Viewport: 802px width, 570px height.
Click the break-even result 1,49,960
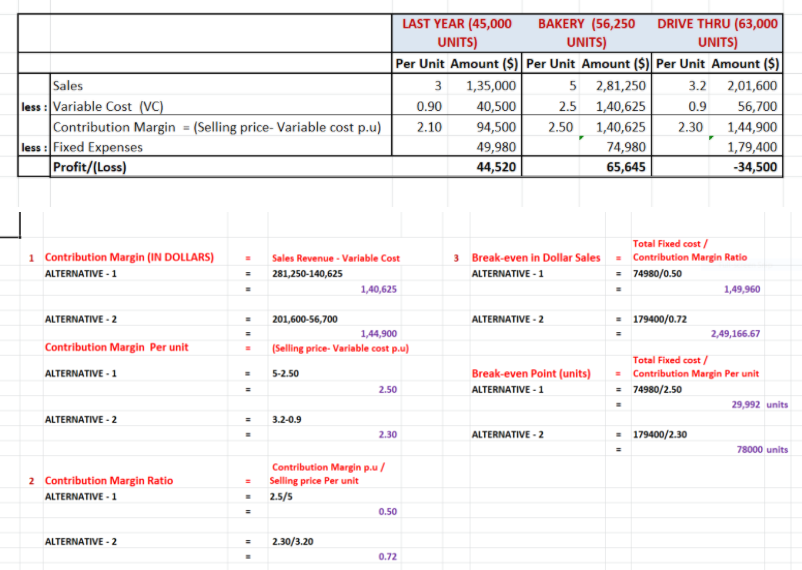point(742,289)
